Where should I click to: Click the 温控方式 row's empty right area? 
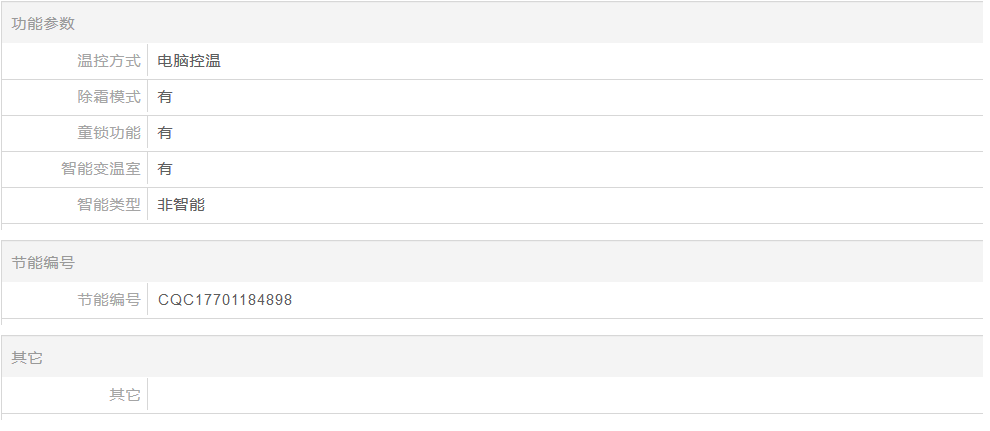(600, 61)
